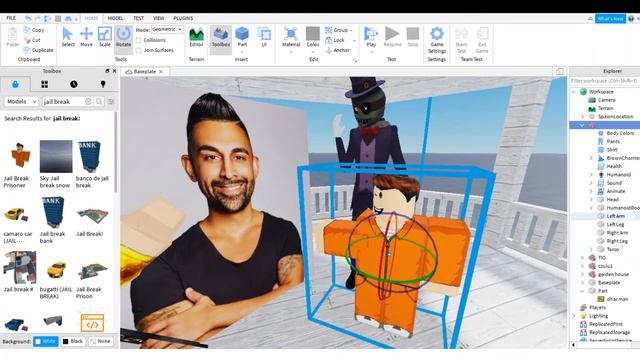Open Game Settings

[437, 40]
